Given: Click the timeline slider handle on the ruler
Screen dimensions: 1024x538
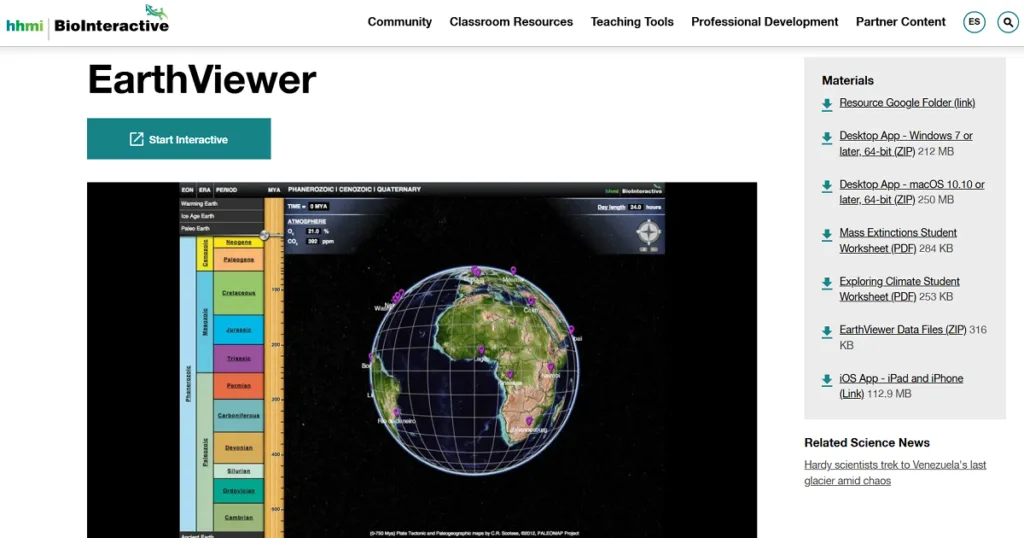Looking at the screenshot, I should pos(266,235).
